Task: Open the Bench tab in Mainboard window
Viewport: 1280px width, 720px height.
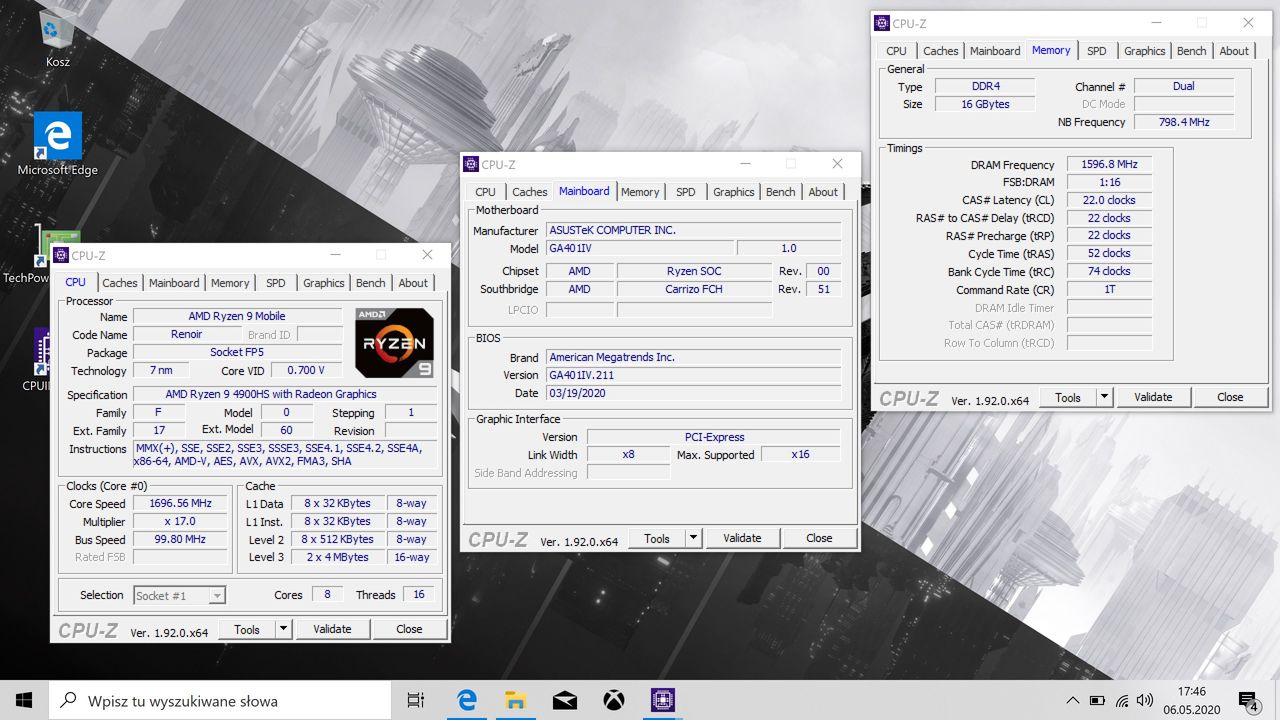Action: (x=781, y=192)
